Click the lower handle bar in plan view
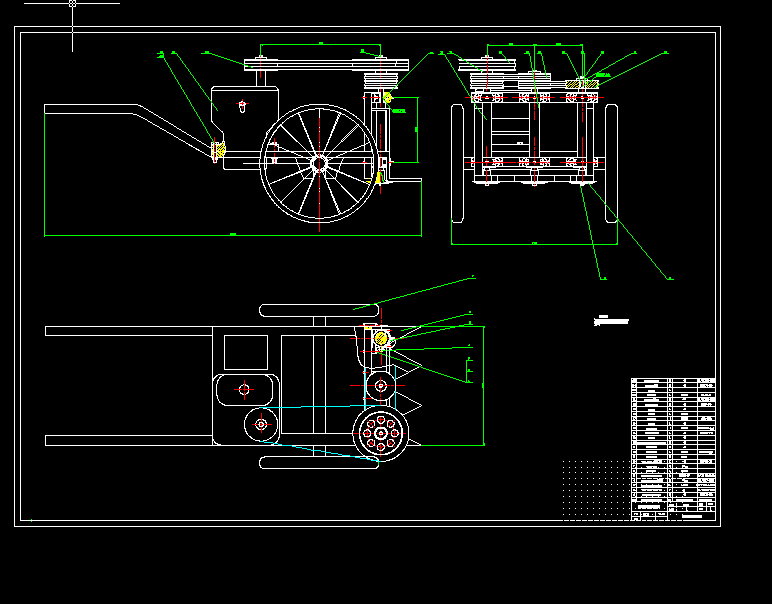Screen dimensions: 772x604 [129, 440]
